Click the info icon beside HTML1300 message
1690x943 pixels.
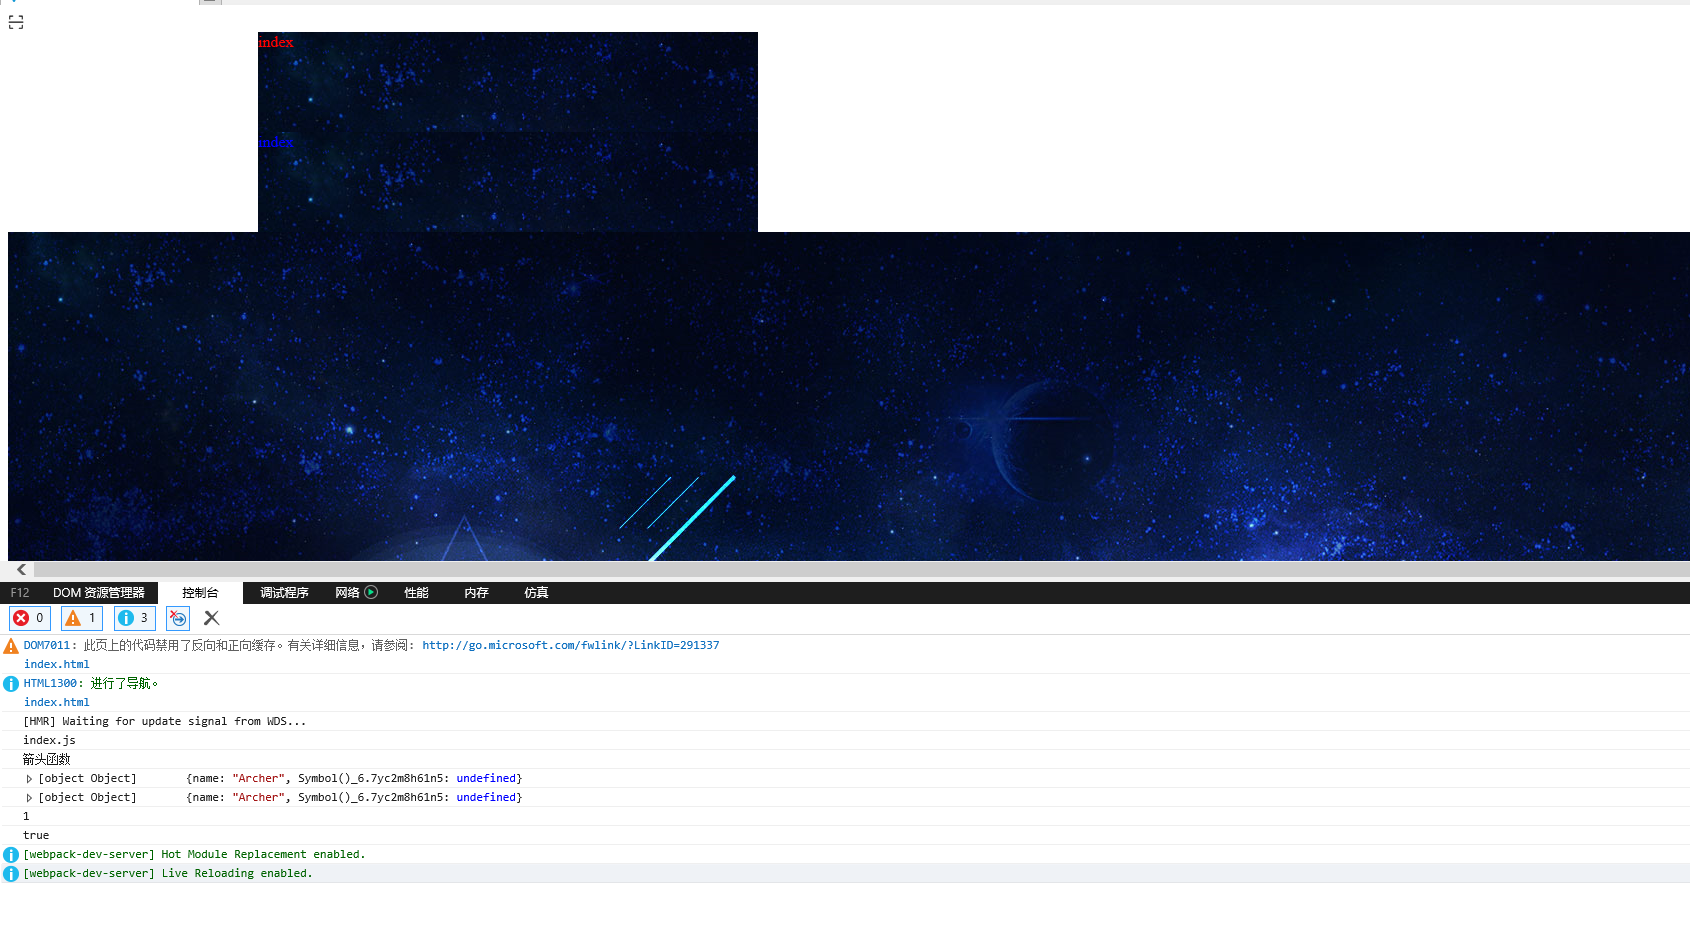pyautogui.click(x=10, y=683)
